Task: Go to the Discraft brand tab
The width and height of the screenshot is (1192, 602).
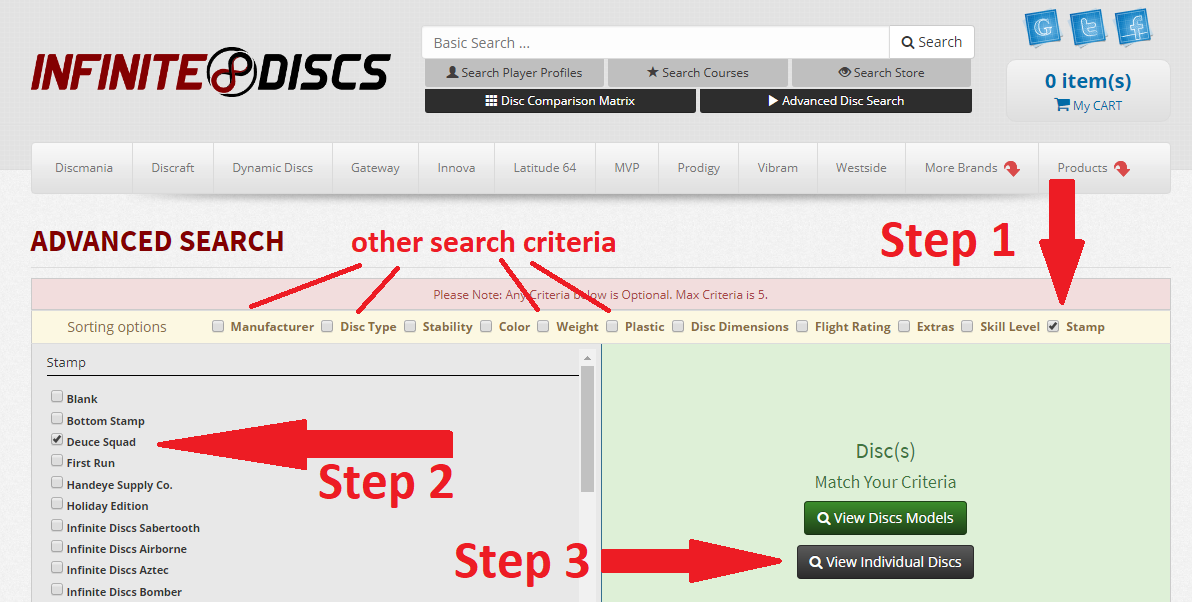Action: (173, 168)
